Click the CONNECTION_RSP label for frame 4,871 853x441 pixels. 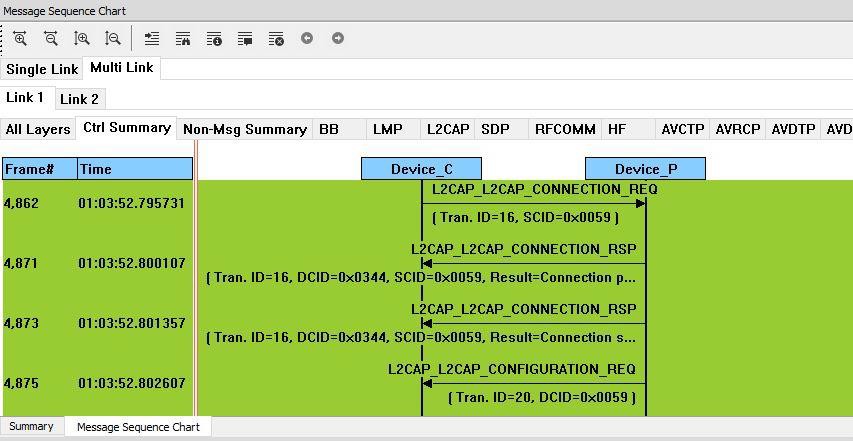tap(524, 250)
